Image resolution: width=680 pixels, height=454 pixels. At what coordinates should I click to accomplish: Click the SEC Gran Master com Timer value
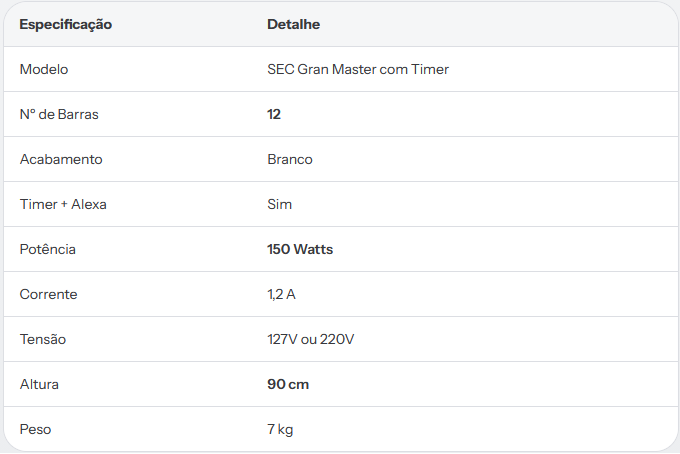[358, 69]
